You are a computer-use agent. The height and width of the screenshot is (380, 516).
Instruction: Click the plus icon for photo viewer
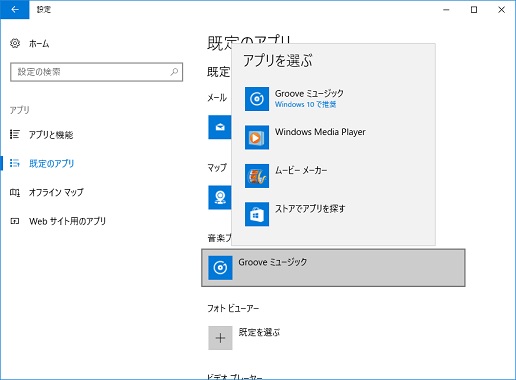[220, 338]
